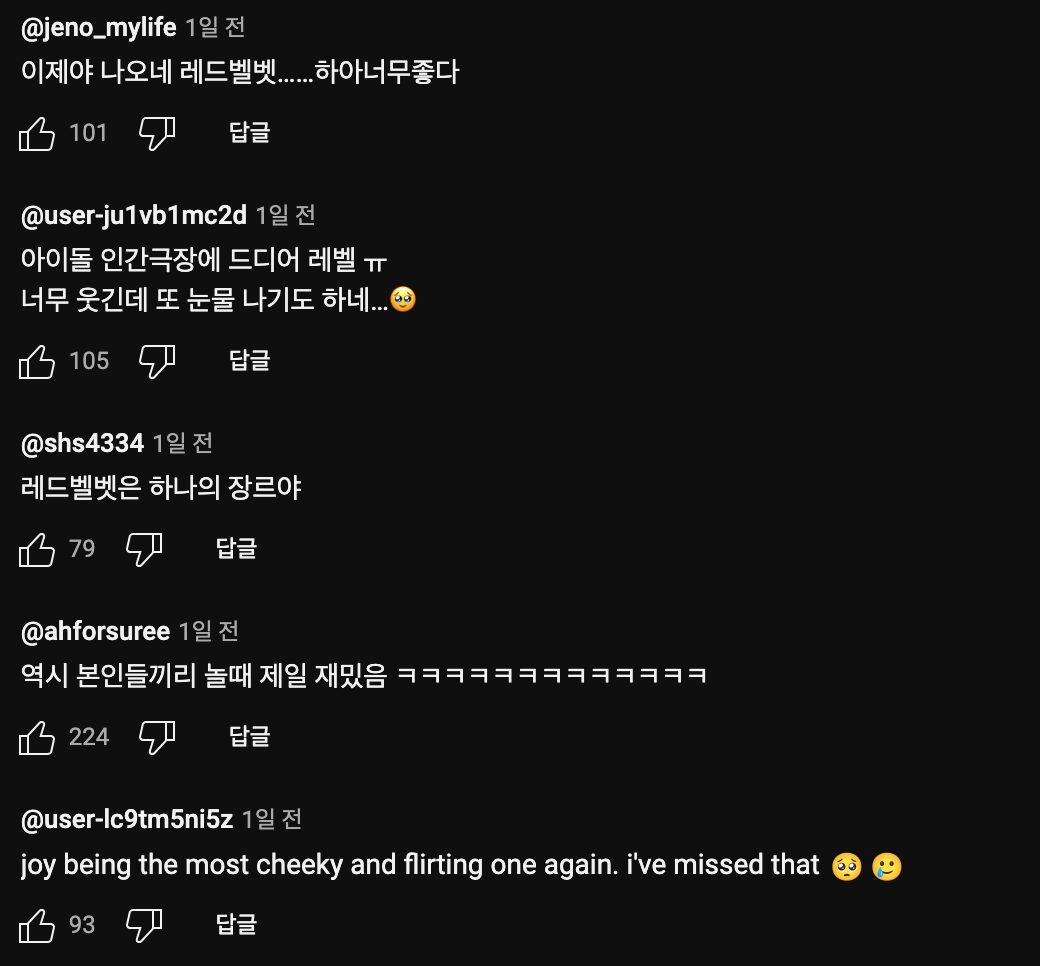This screenshot has height=966, width=1040.
Task: Click the @user-lc9tm5ni5z username
Action: point(127,820)
